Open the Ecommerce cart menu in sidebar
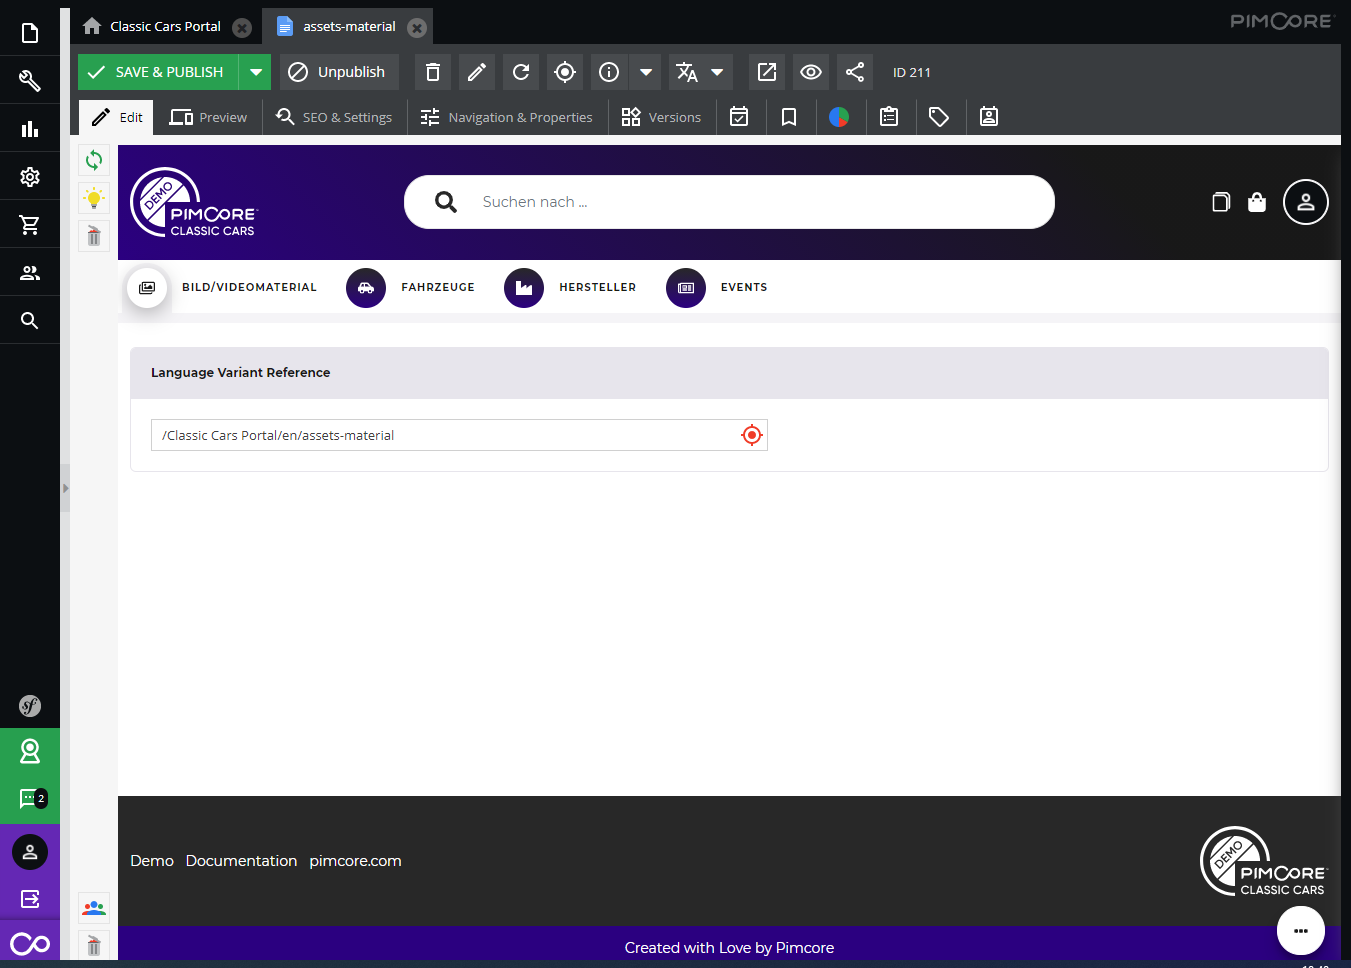Viewport: 1351px width, 968px height. pos(30,225)
